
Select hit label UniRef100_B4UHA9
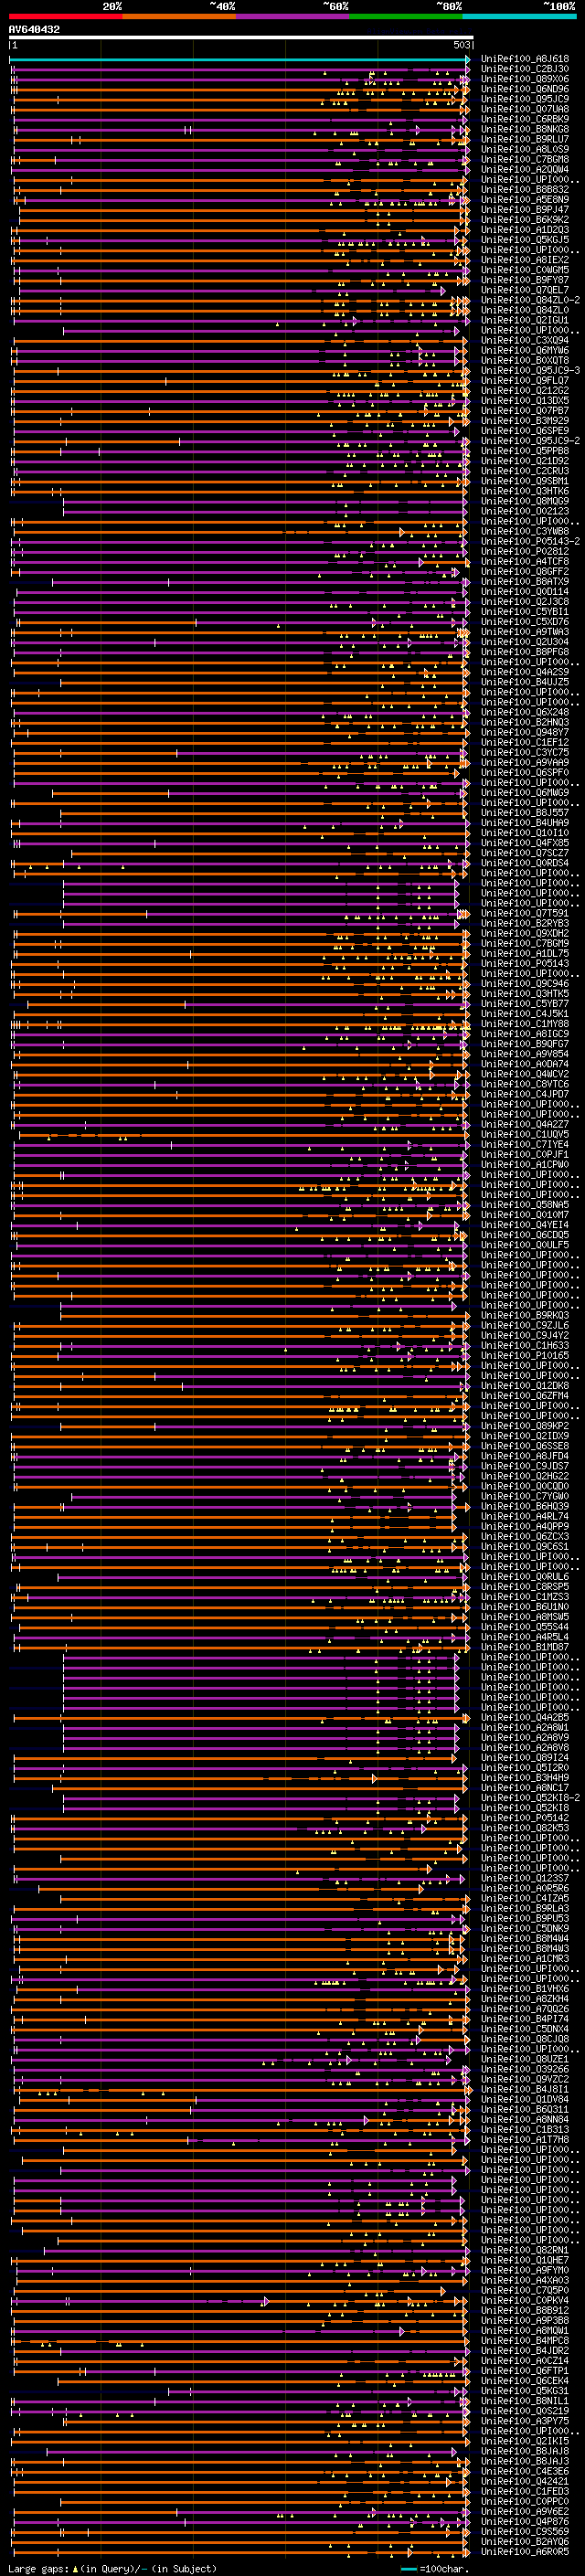click(x=525, y=823)
